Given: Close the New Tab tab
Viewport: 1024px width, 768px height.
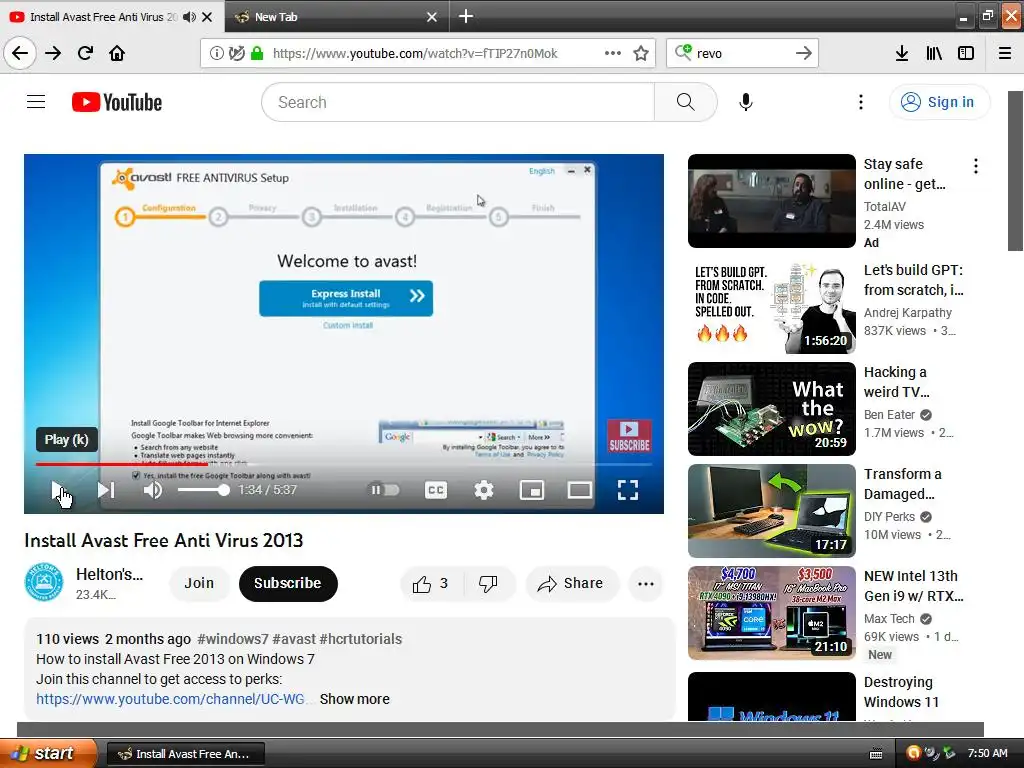Looking at the screenshot, I should coord(432,17).
